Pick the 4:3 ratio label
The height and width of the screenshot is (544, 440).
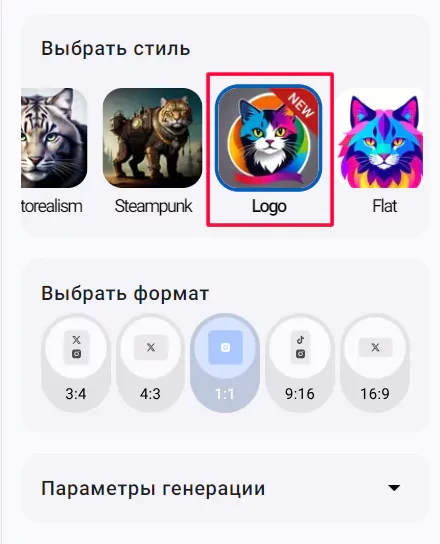pyautogui.click(x=150, y=394)
